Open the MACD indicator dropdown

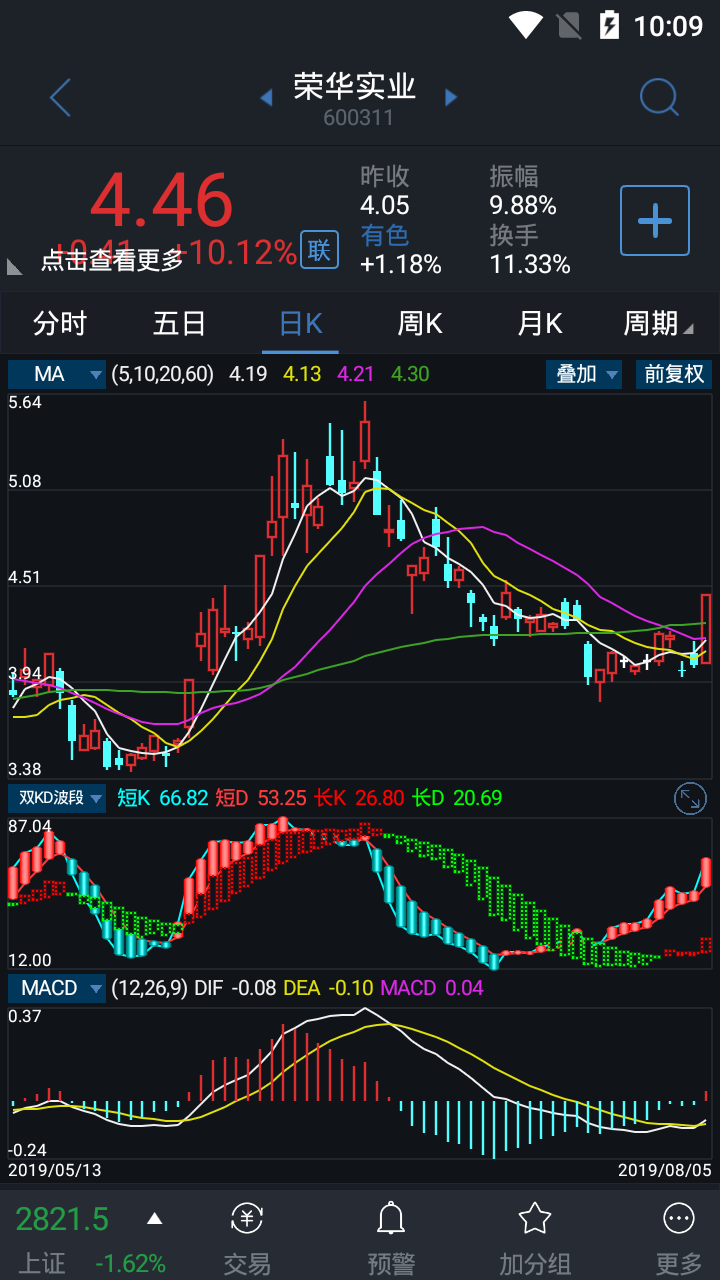(x=57, y=988)
